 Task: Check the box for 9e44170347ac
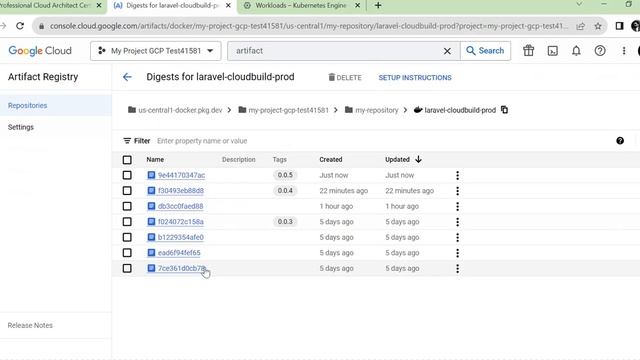(x=127, y=175)
